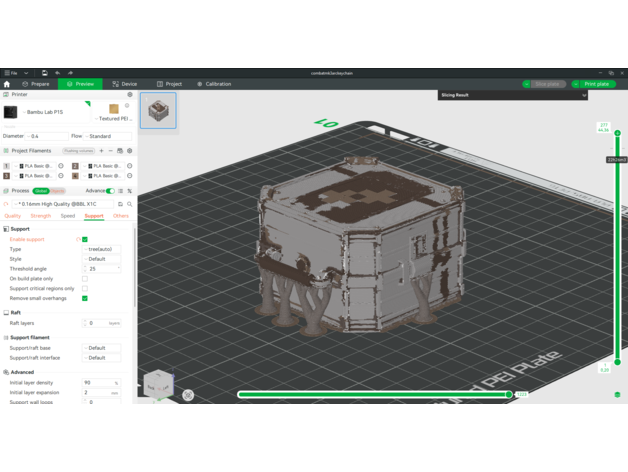Open the Quality settings tab

pyautogui.click(x=12, y=216)
